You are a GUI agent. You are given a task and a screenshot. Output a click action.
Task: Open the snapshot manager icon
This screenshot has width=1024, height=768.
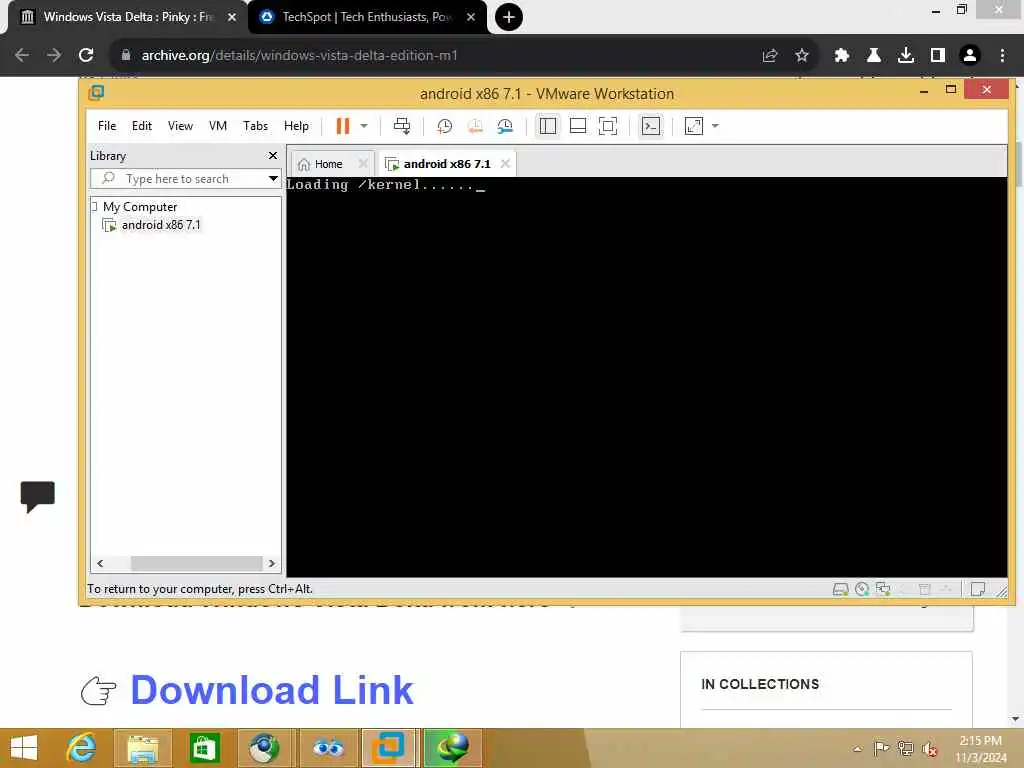point(505,126)
